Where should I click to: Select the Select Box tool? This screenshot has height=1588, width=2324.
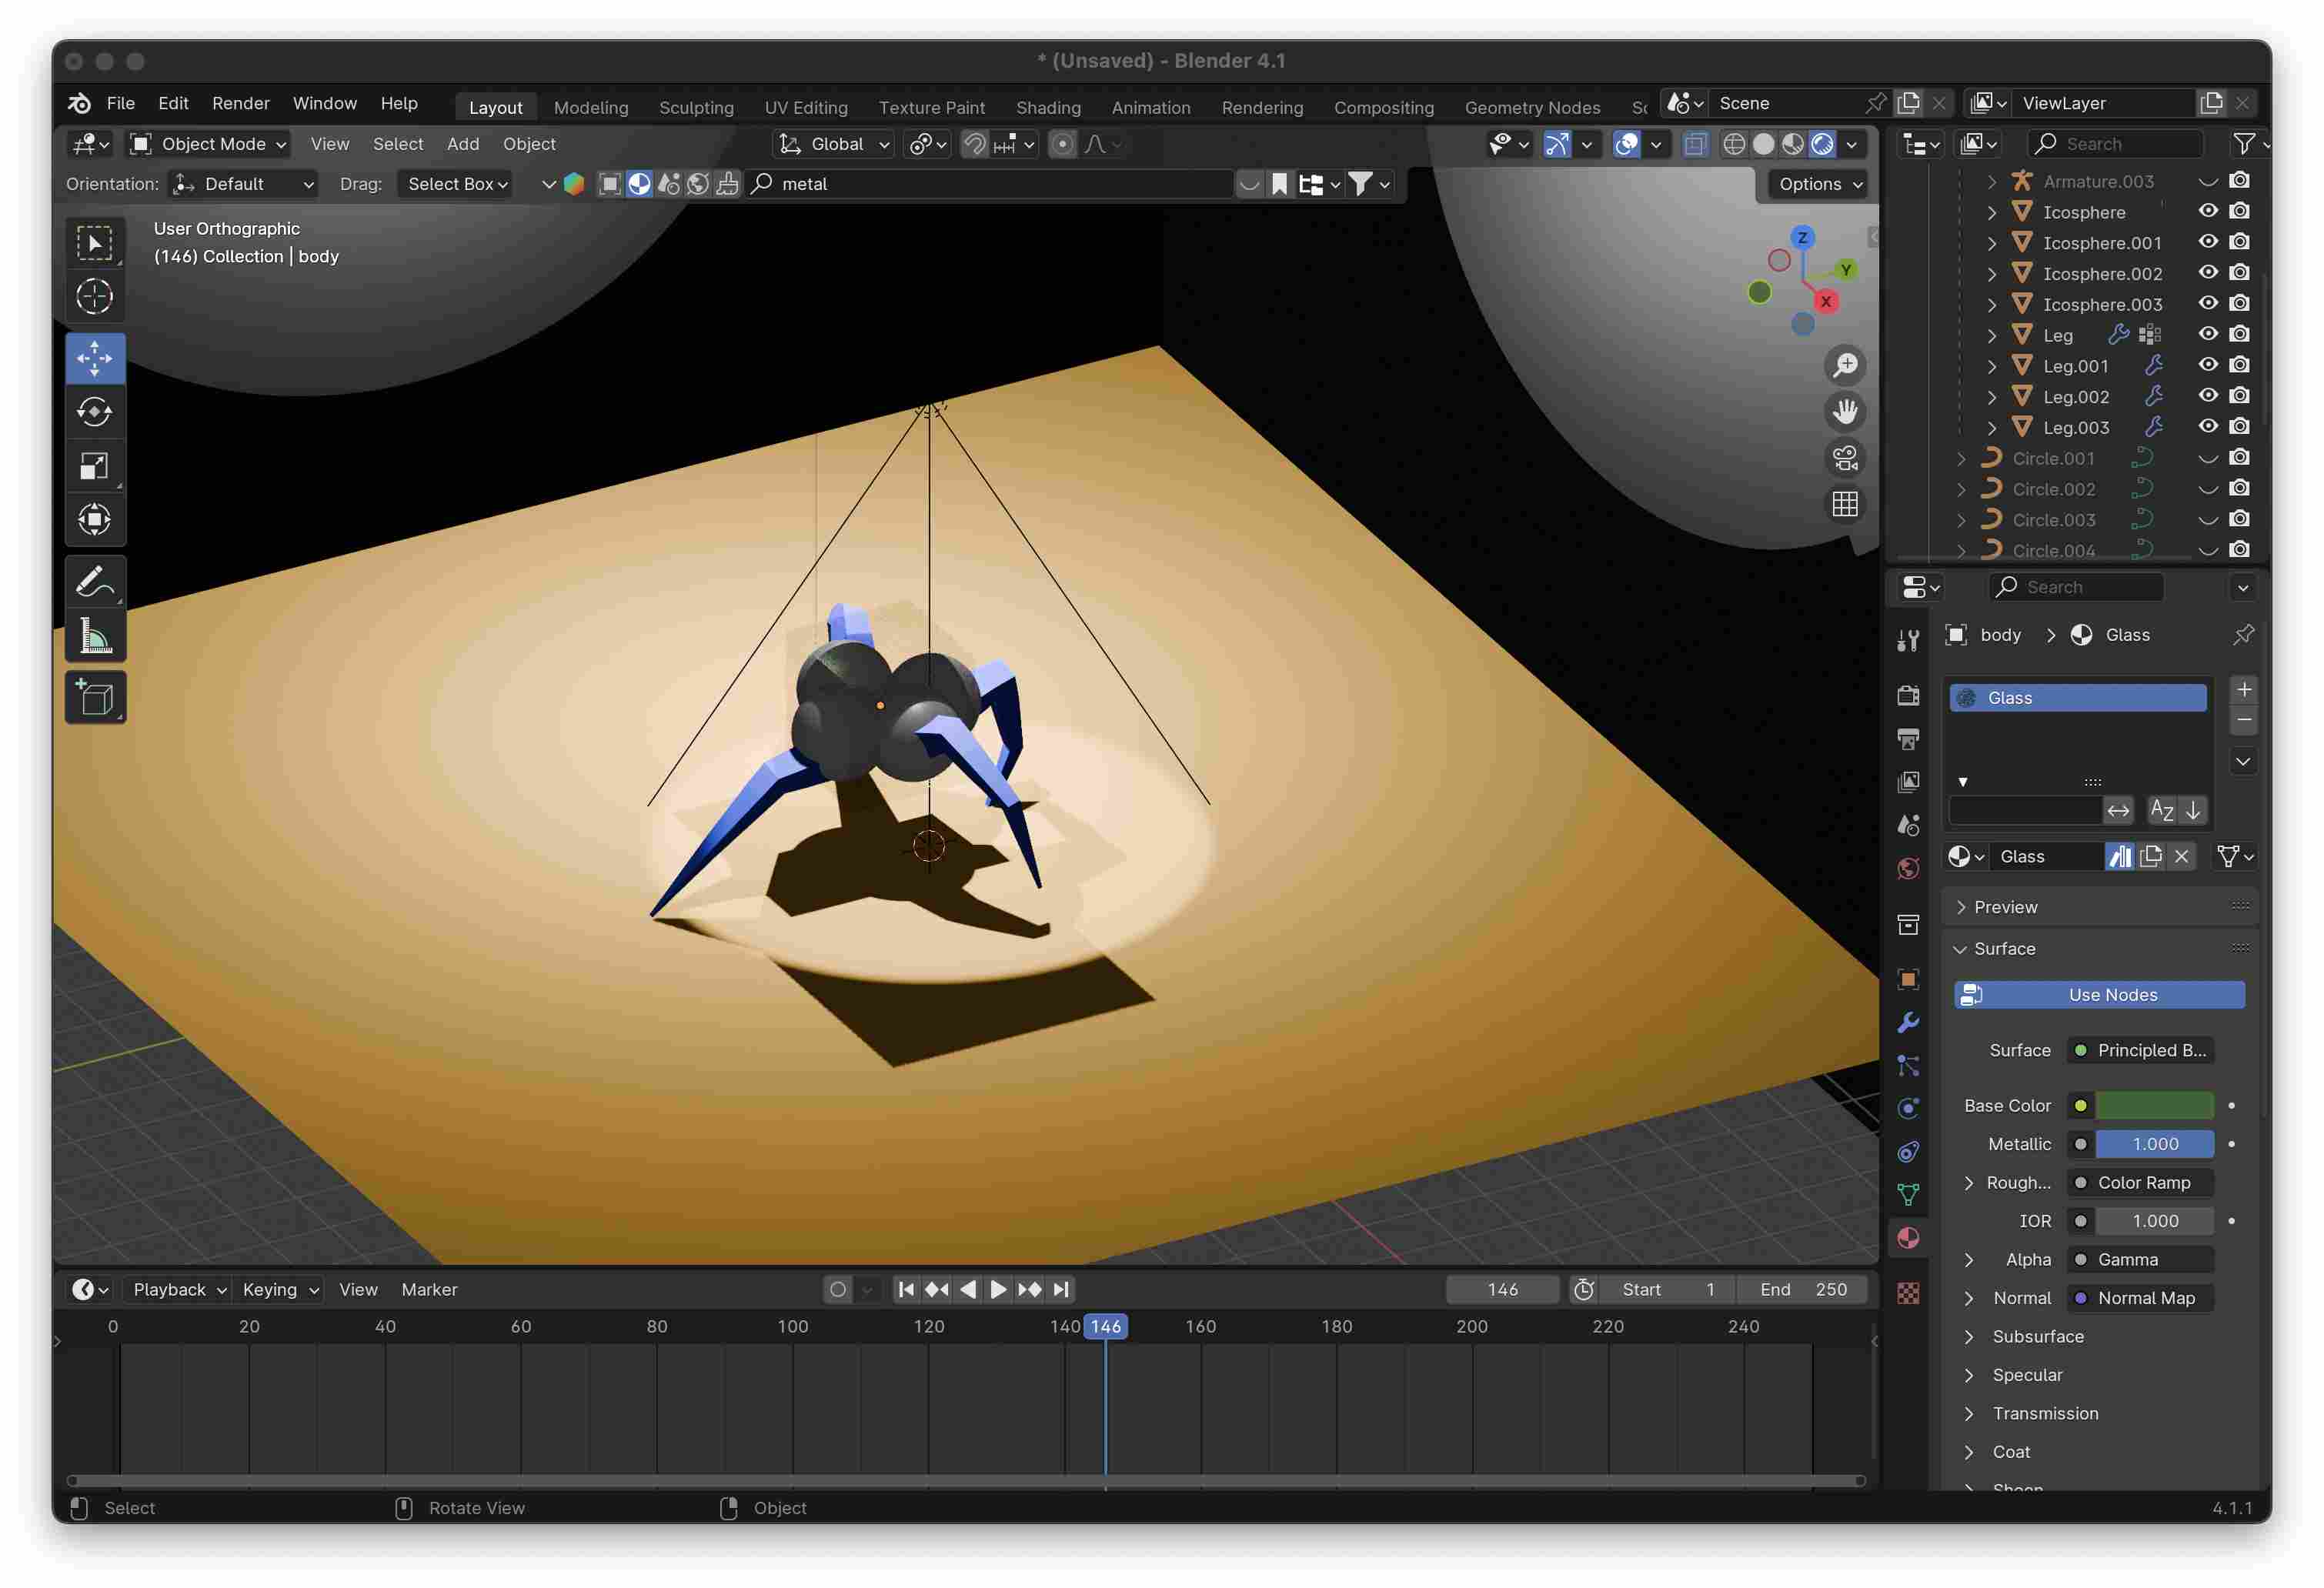95,244
